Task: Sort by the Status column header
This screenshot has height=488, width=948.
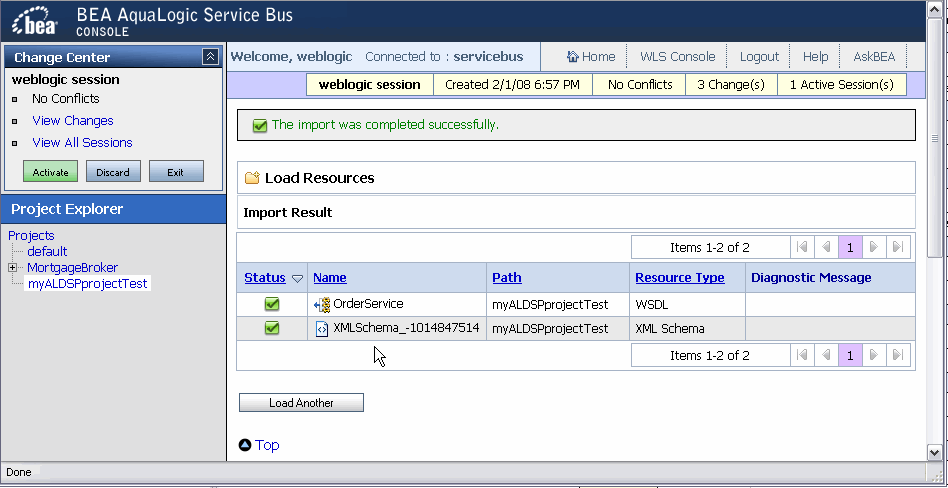Action: click(265, 278)
